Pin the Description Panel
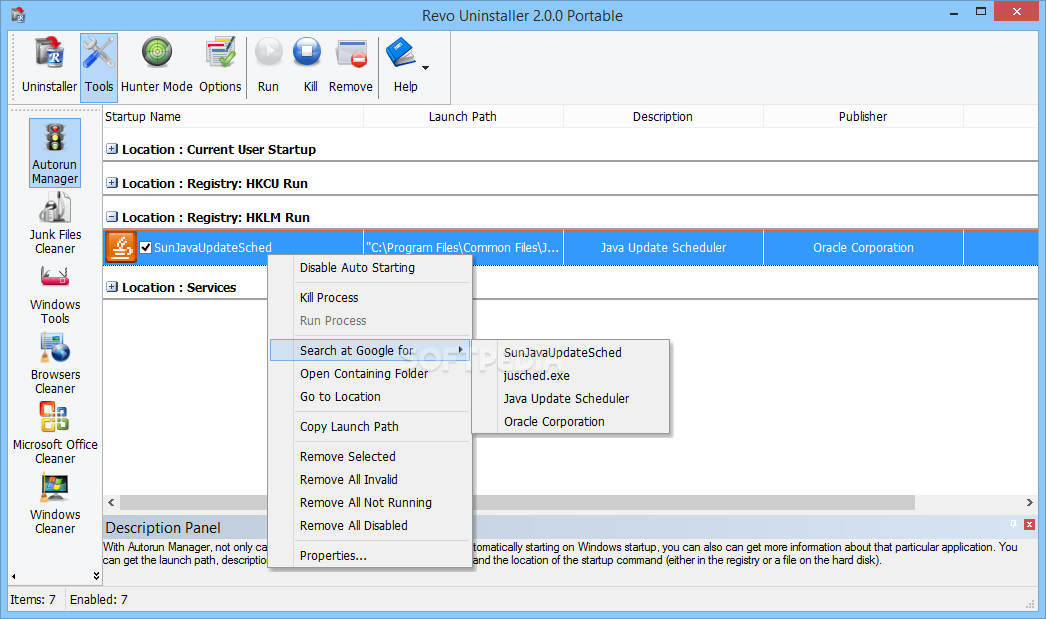The width and height of the screenshot is (1046, 619). (x=1013, y=524)
